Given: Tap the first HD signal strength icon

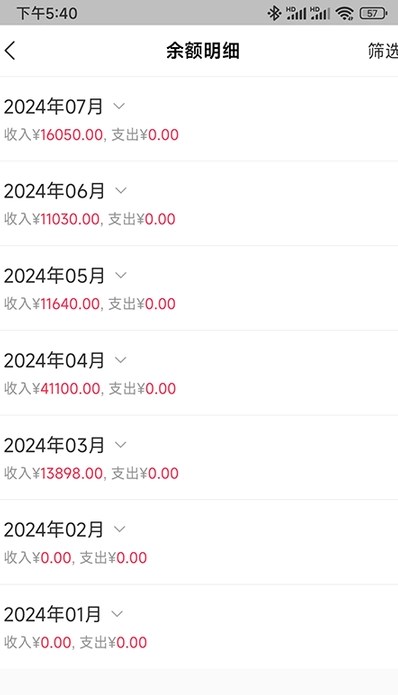Looking at the screenshot, I should pos(296,13).
